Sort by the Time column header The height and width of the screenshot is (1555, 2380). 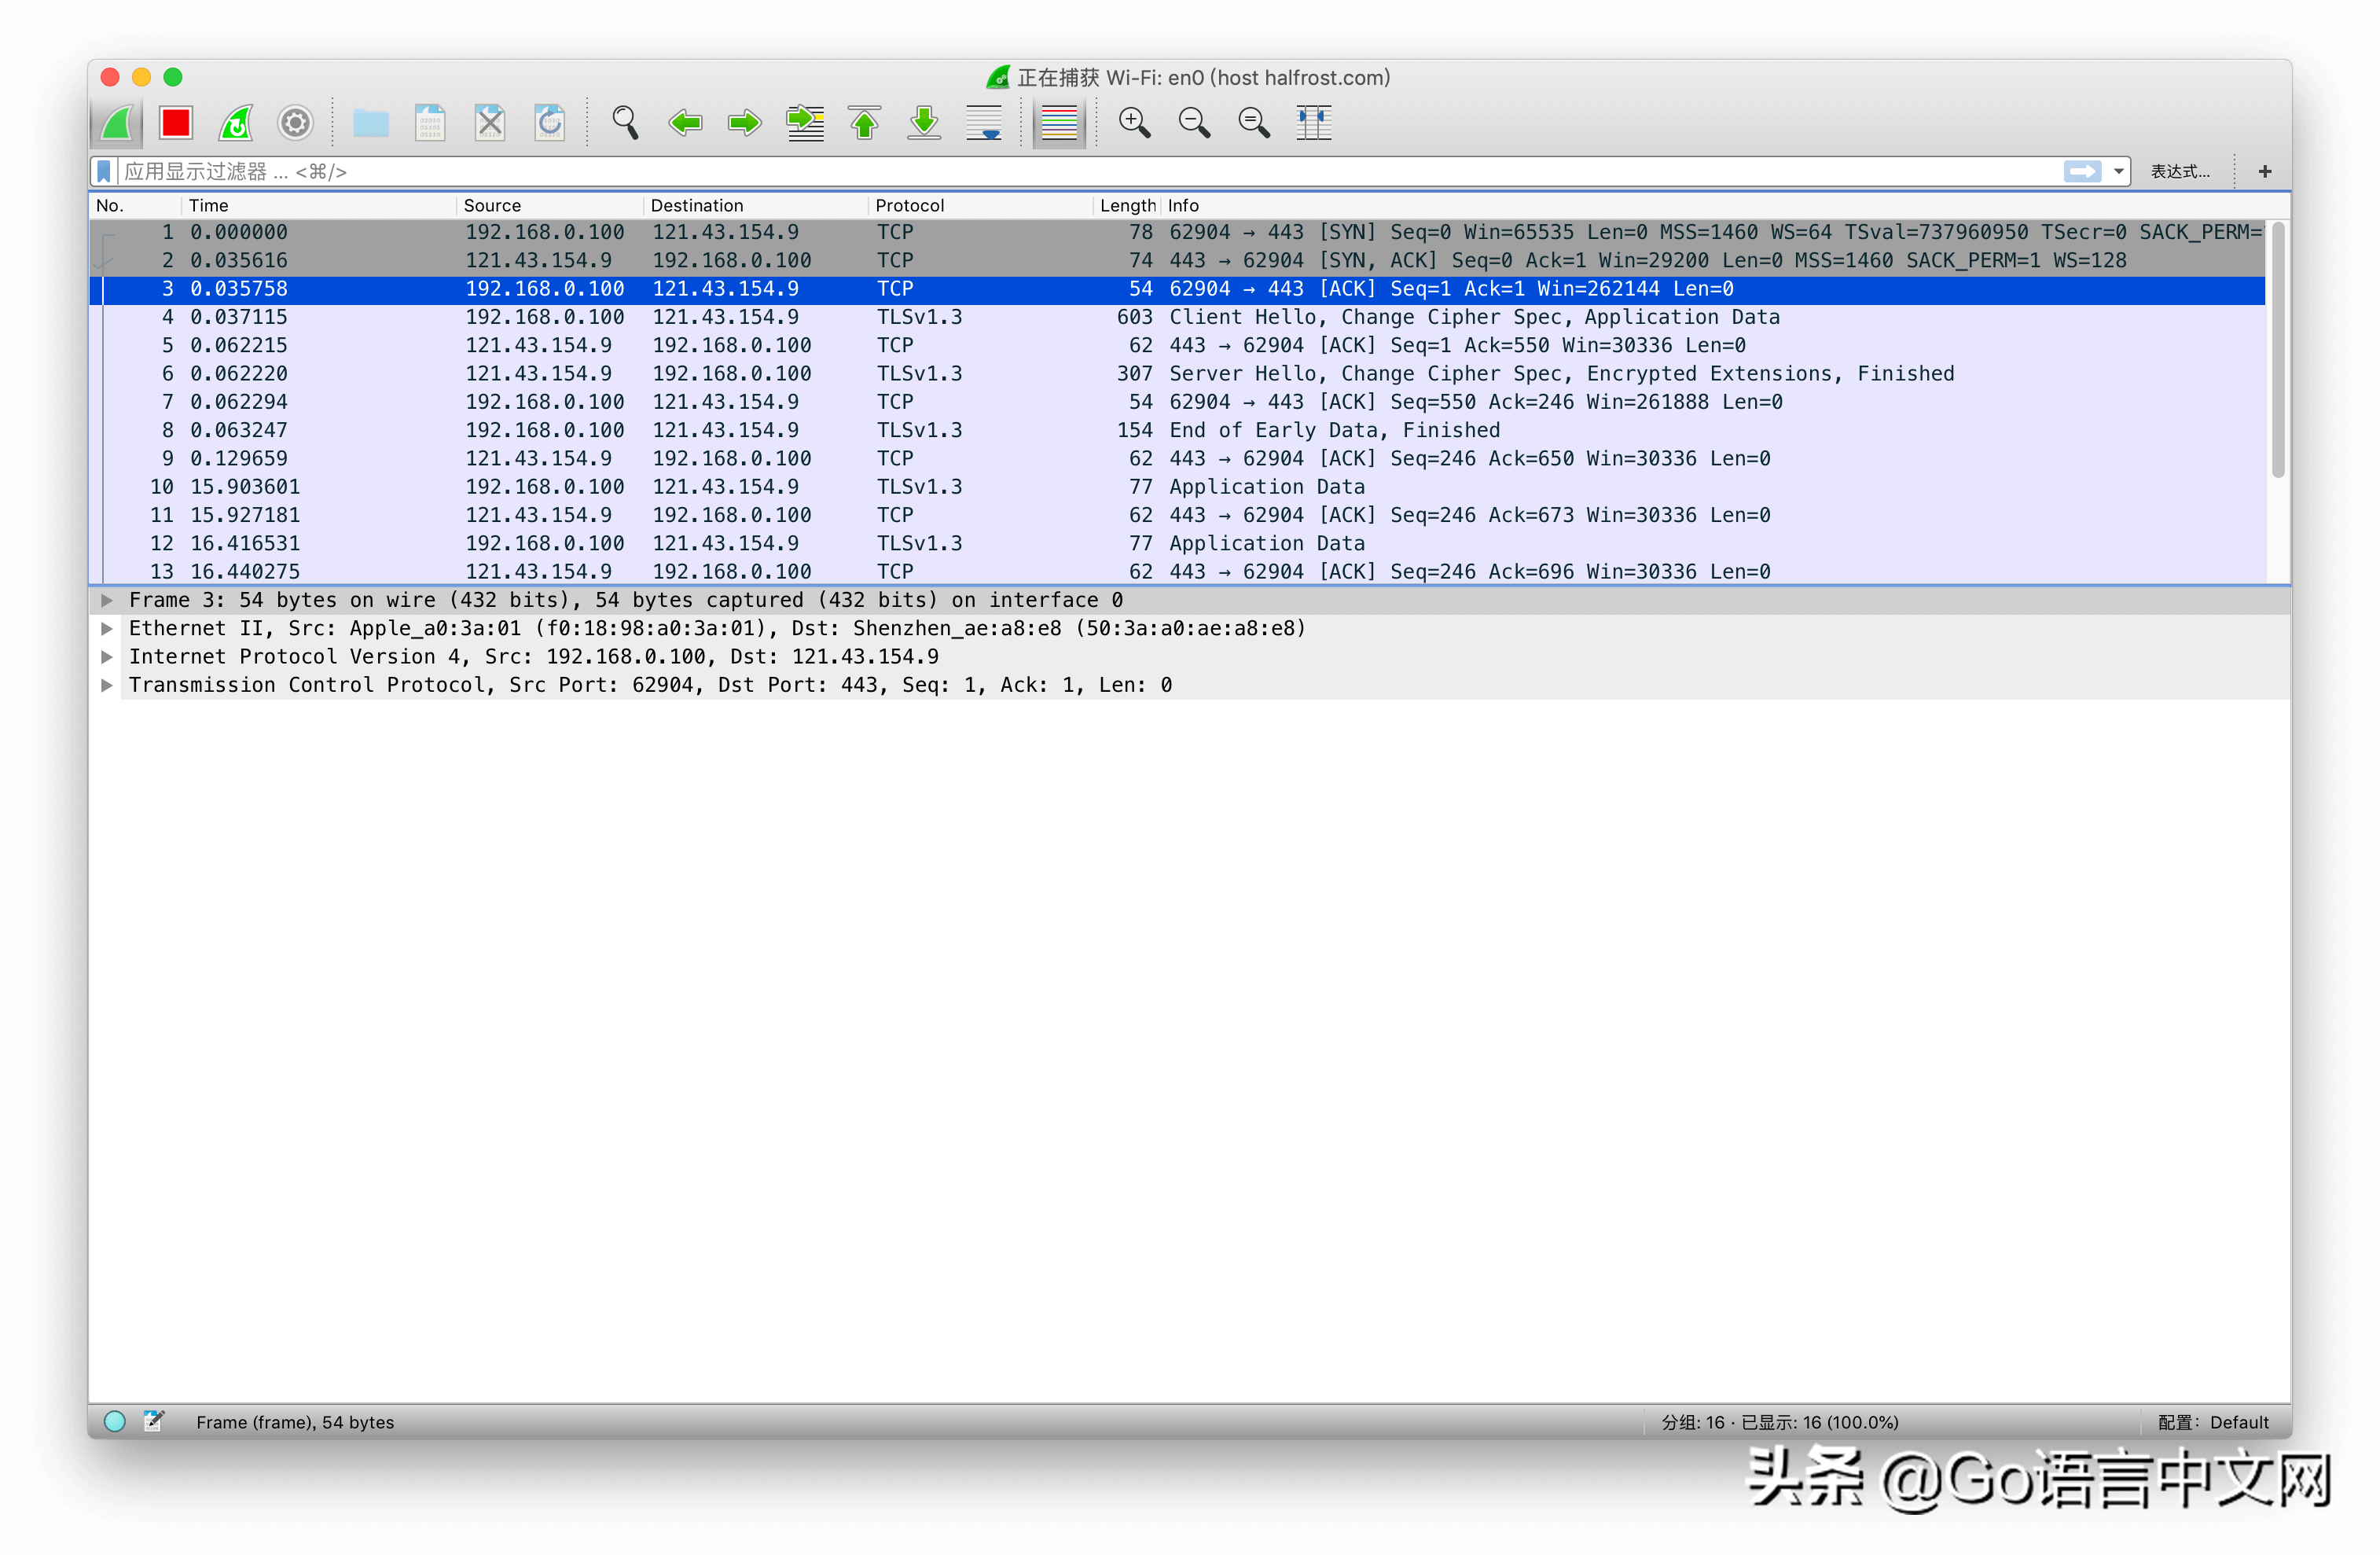[209, 205]
